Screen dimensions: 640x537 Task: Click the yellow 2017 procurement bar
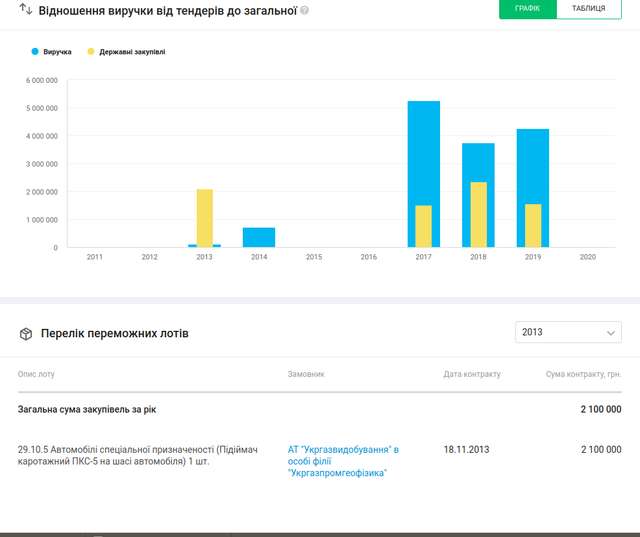point(424,226)
